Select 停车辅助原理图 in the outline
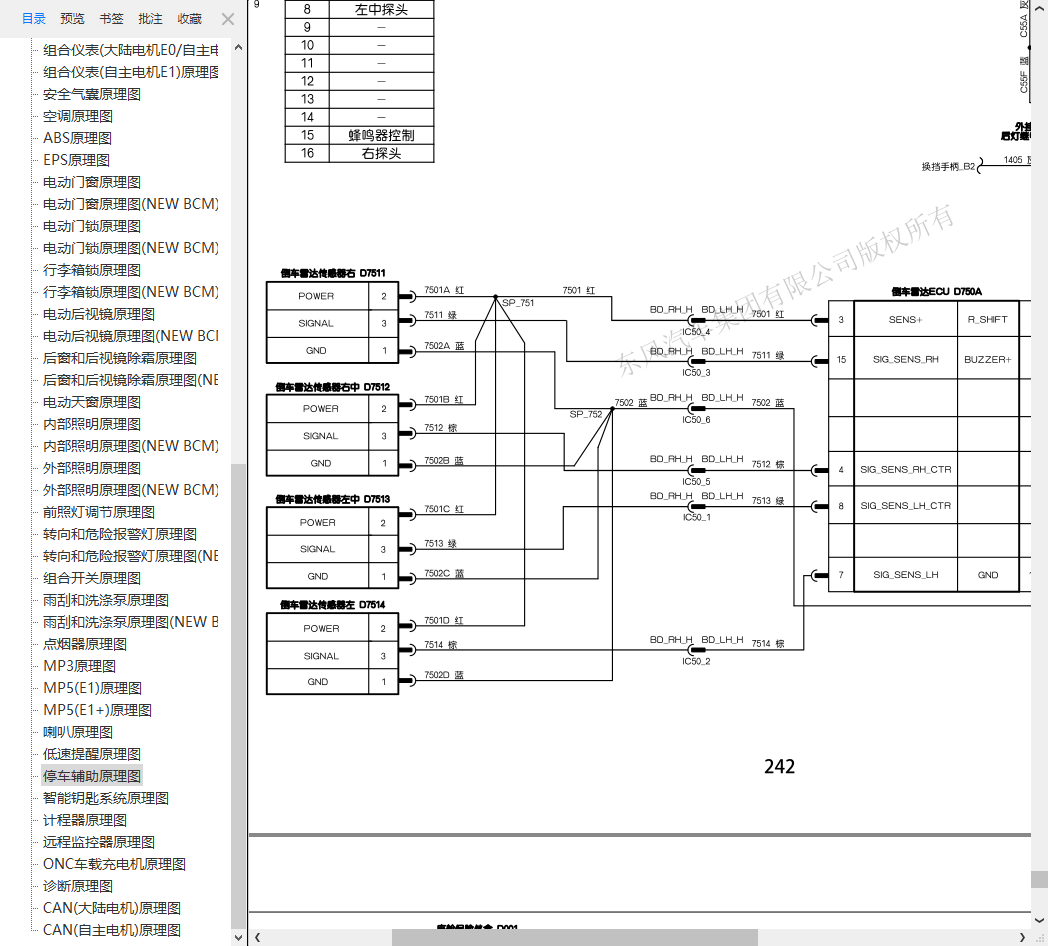 (x=92, y=776)
